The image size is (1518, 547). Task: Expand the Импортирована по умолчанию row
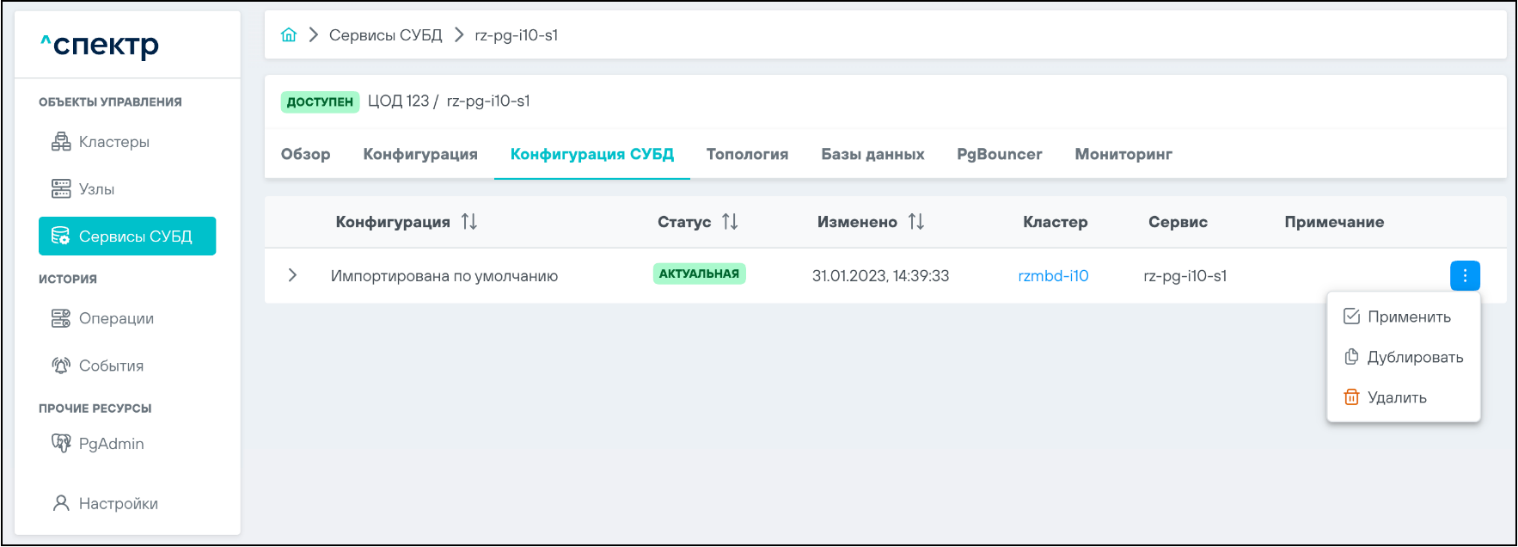tap(293, 275)
